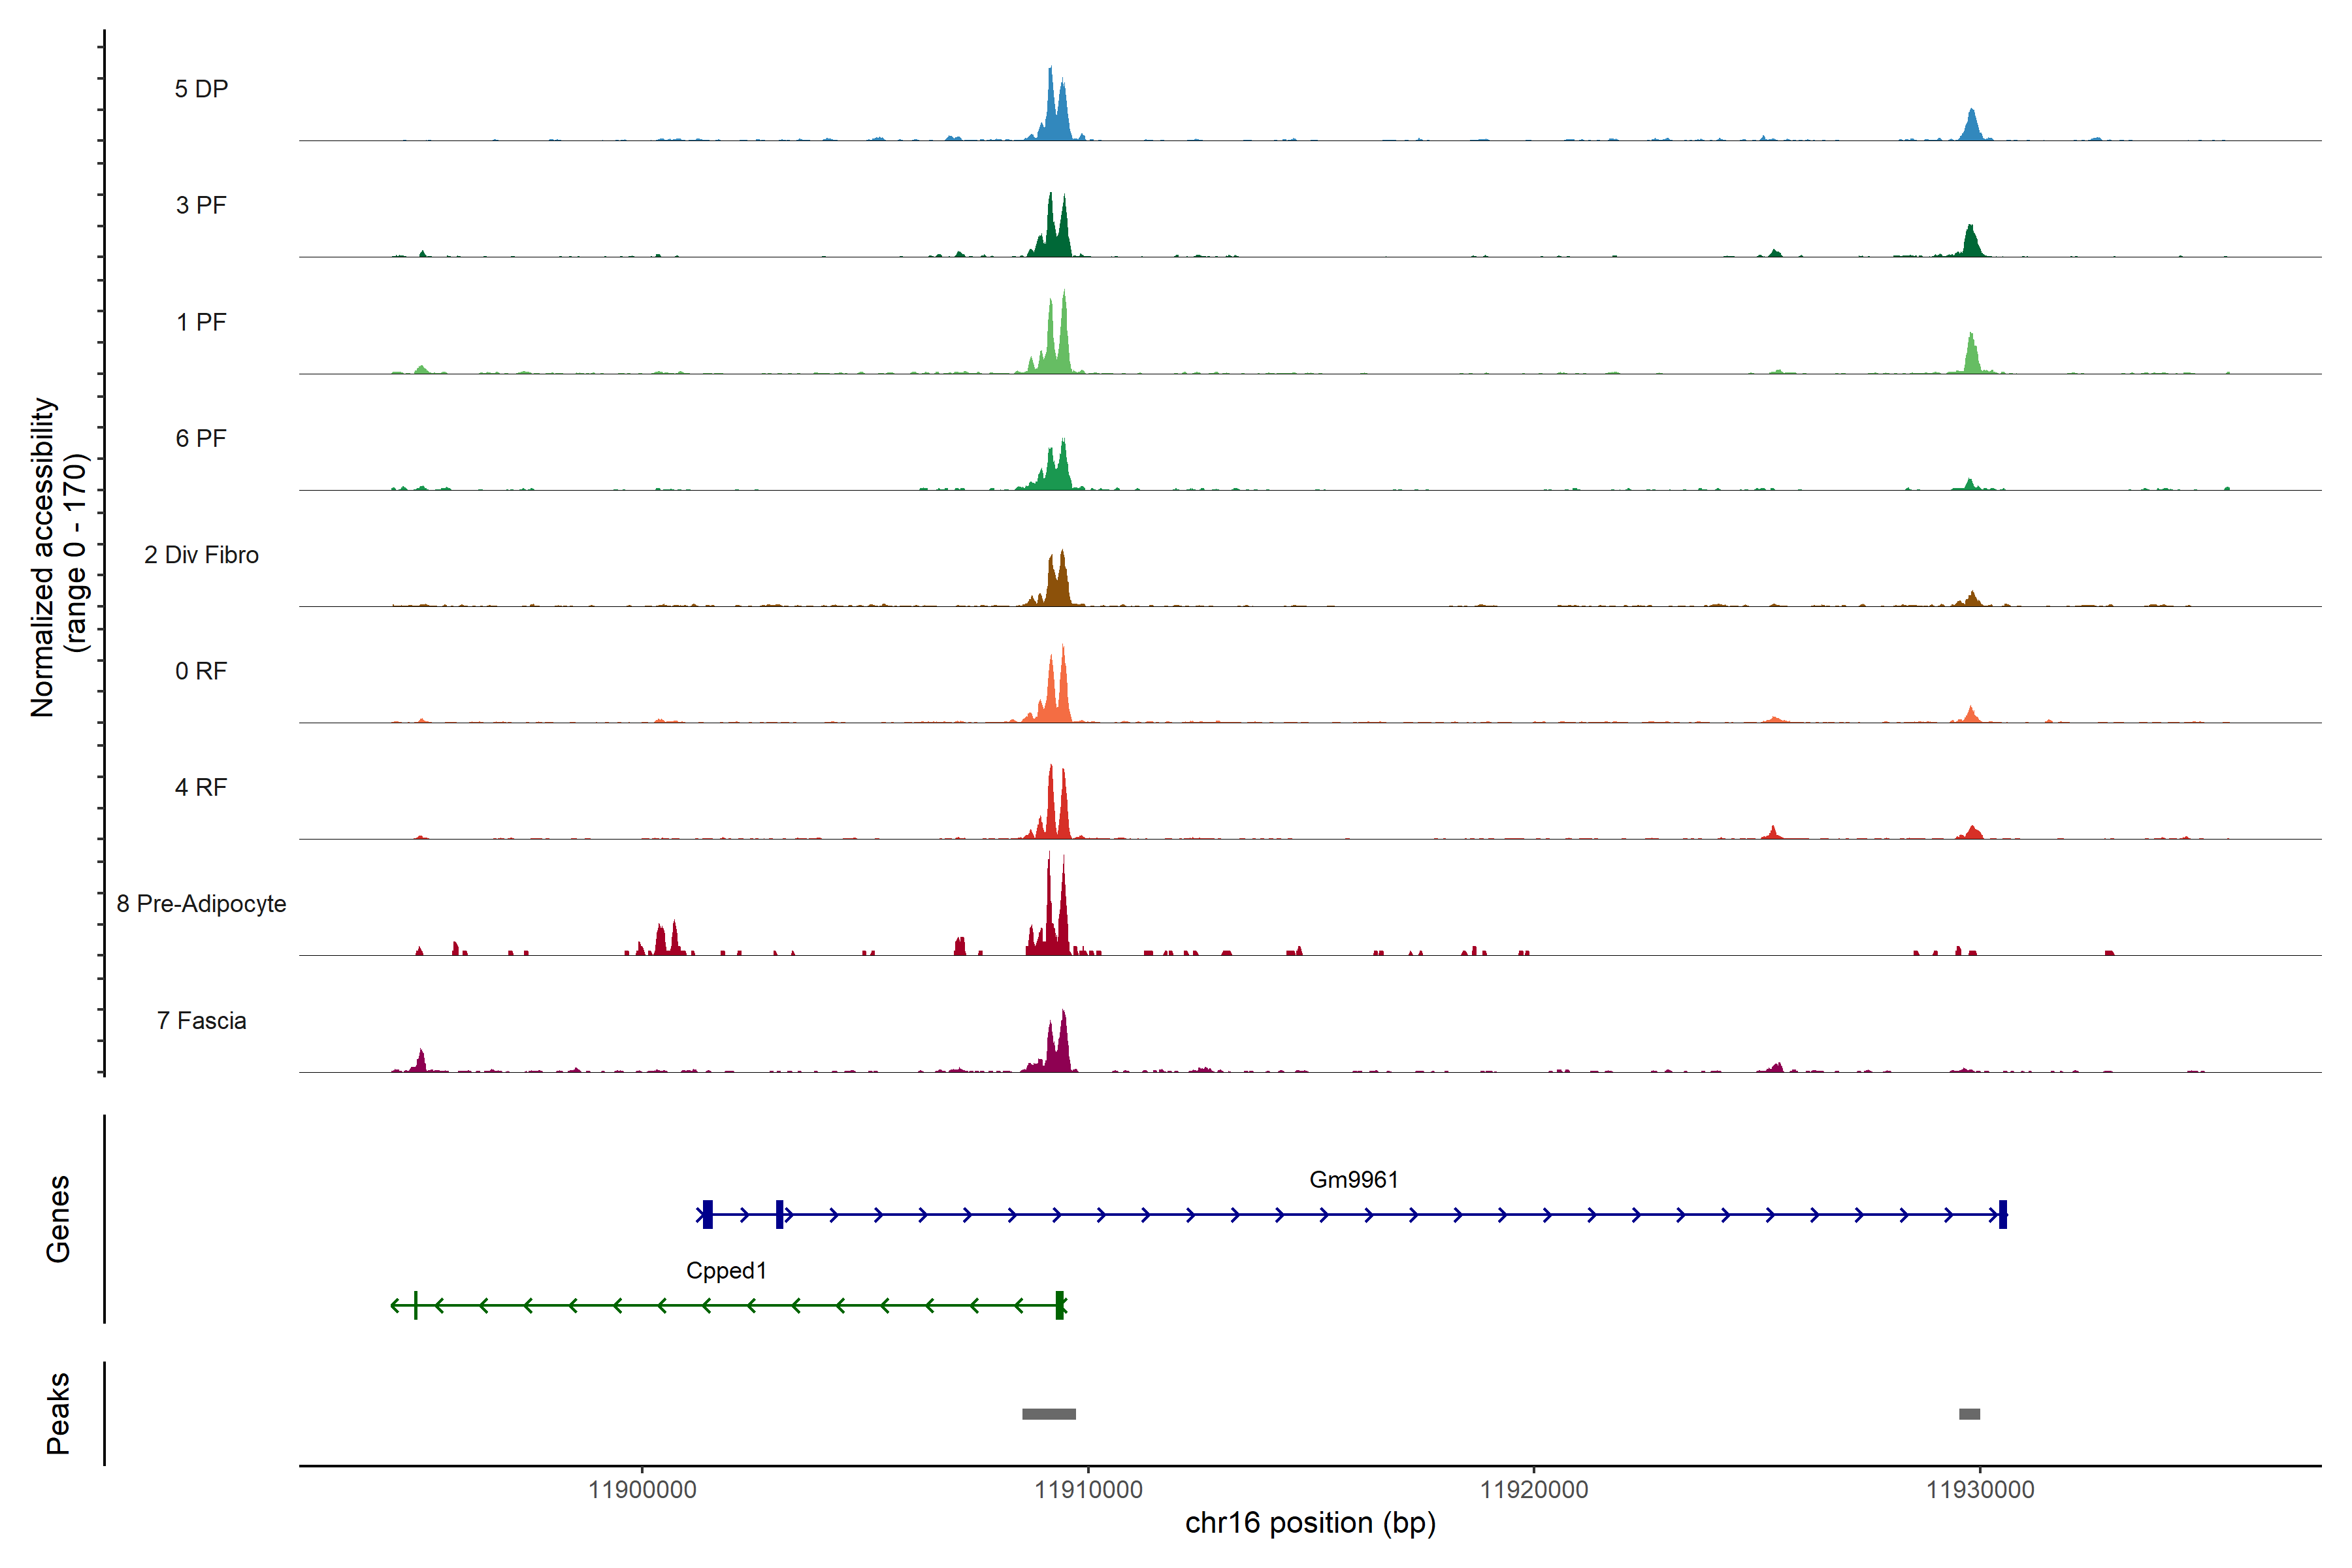2352x1568 pixels.
Task: Select the 0 RF track label
Action: pyautogui.click(x=201, y=671)
